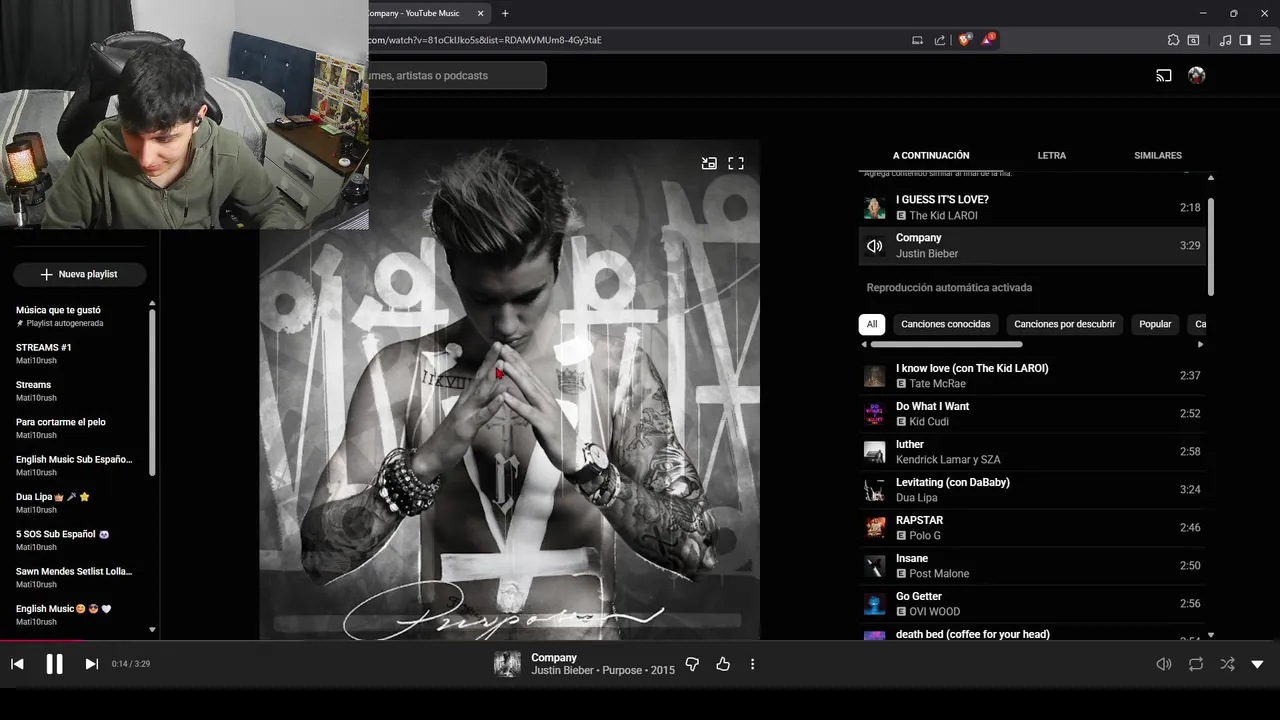
Task: Click the browser address bar URL
Action: (x=485, y=40)
